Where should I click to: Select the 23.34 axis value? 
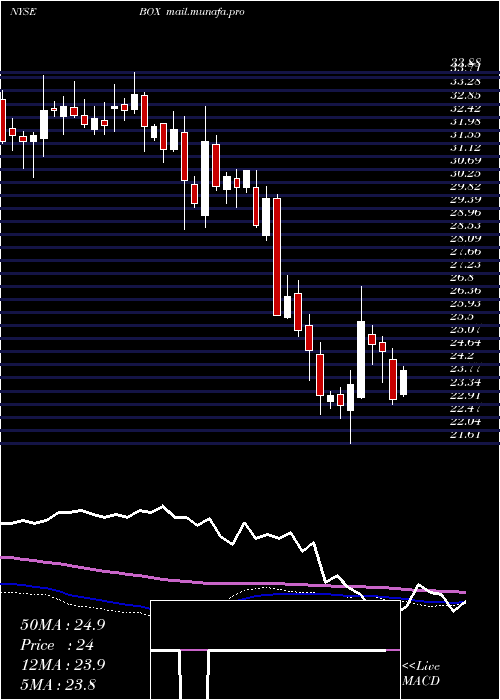point(465,382)
